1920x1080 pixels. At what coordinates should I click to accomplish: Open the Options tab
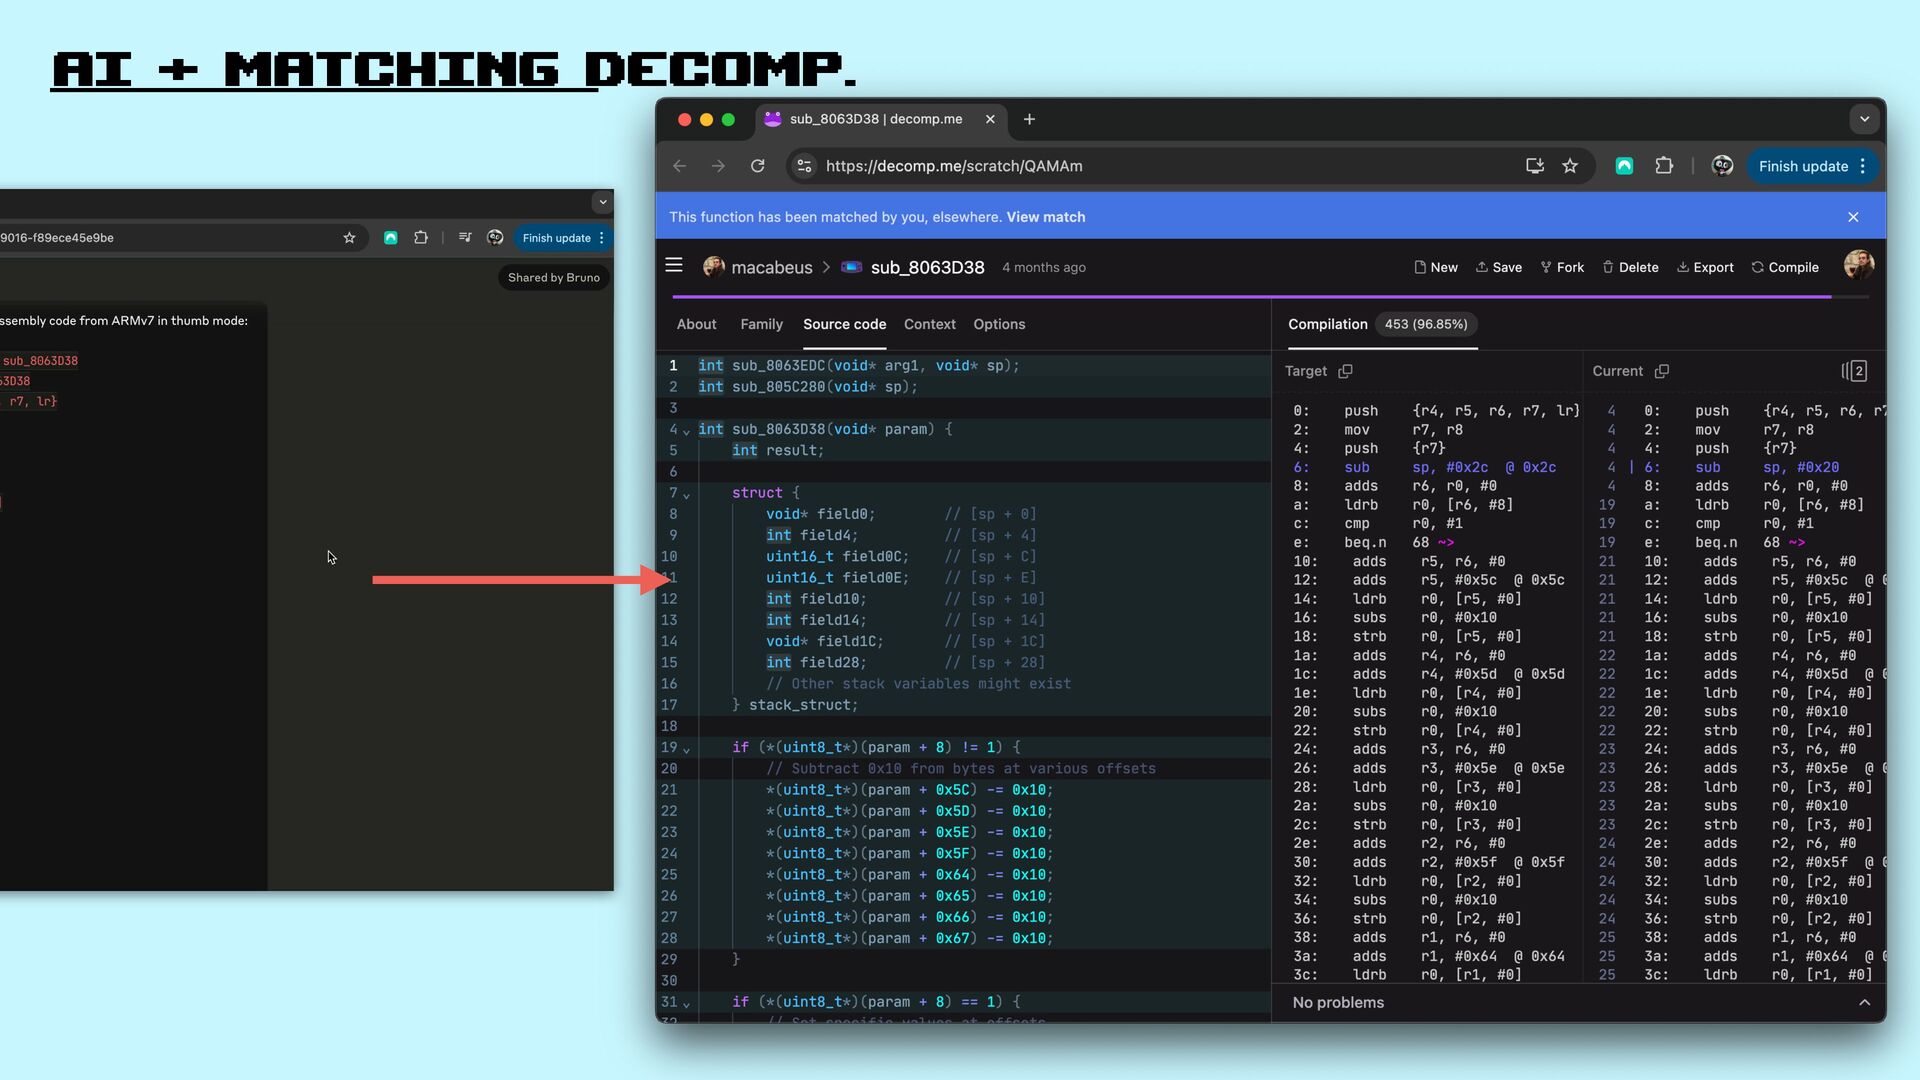pyautogui.click(x=999, y=324)
